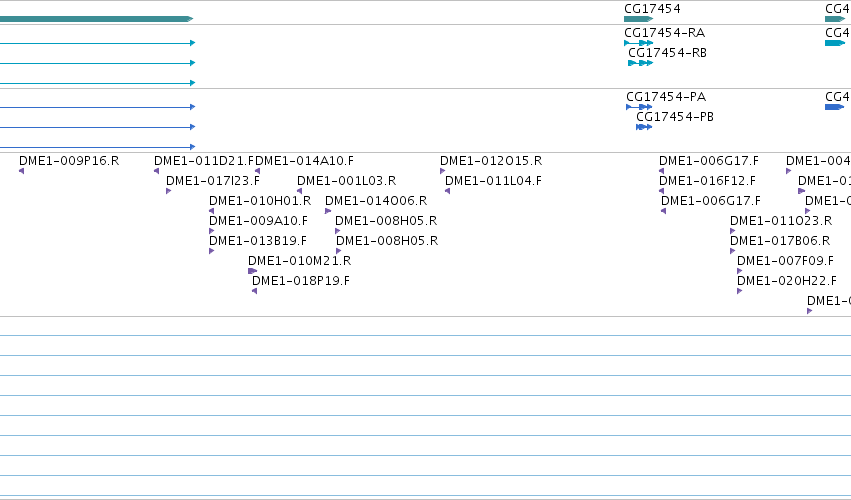The height and width of the screenshot is (500, 851).
Task: Click purple arrow glyph under DME1-017B06.R
Action: pyautogui.click(x=732, y=251)
